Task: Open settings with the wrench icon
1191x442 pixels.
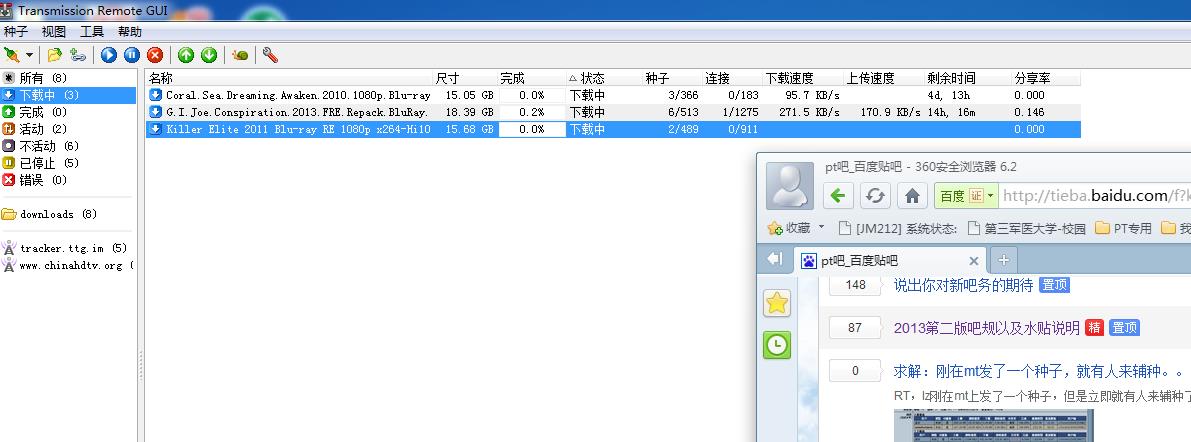Action: coord(270,55)
